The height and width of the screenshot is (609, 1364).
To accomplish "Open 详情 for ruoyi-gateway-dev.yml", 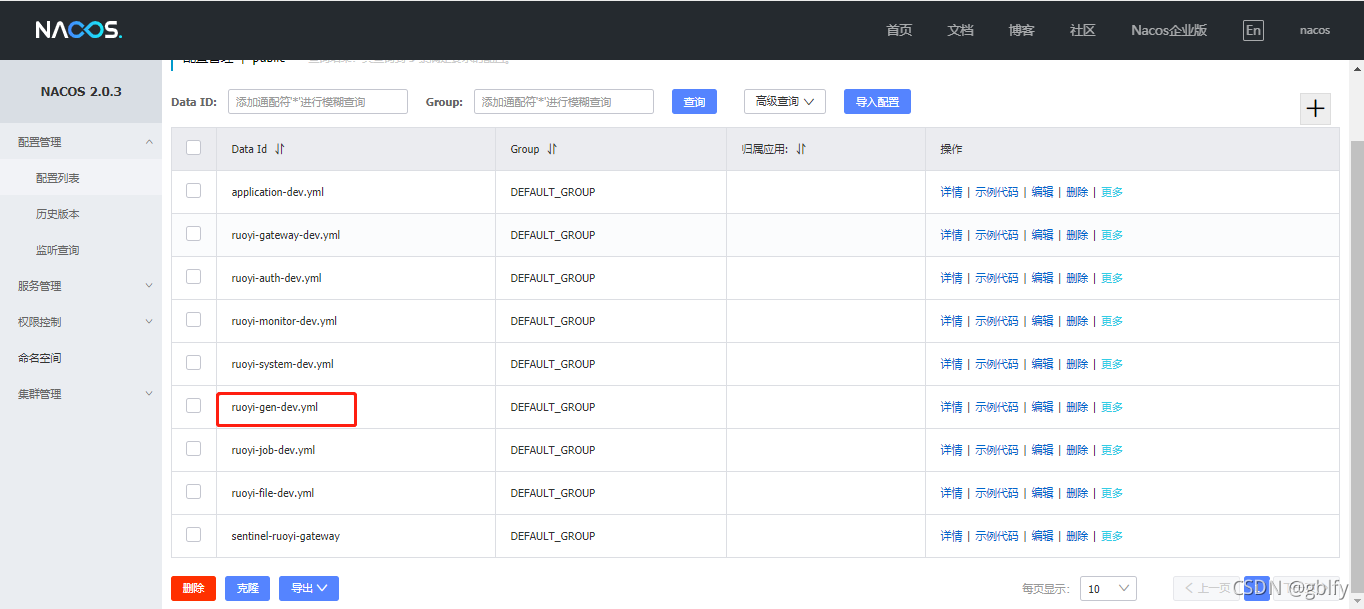I will pyautogui.click(x=951, y=235).
